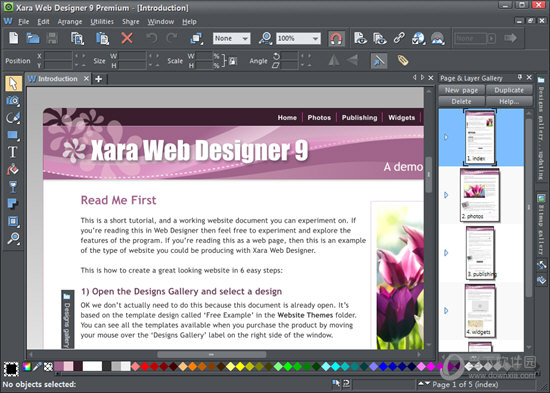Click the Duplicate button

click(509, 90)
